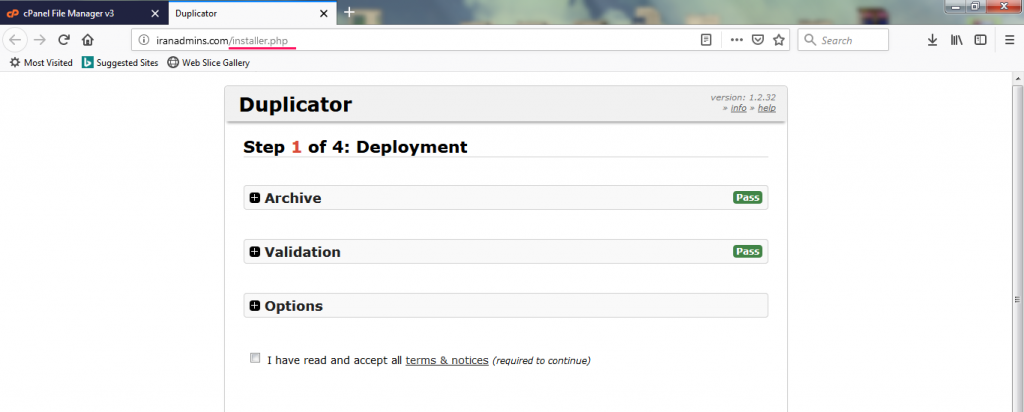
Task: Switch to the cPanel File Manager v3 tab
Action: click(x=84, y=13)
